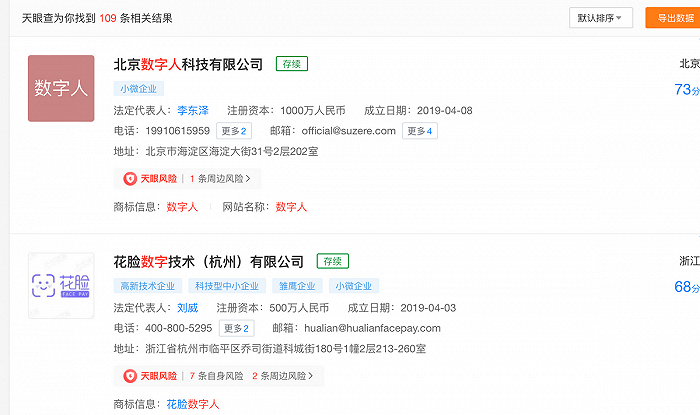Click founding date 2019-04-03

428,308
